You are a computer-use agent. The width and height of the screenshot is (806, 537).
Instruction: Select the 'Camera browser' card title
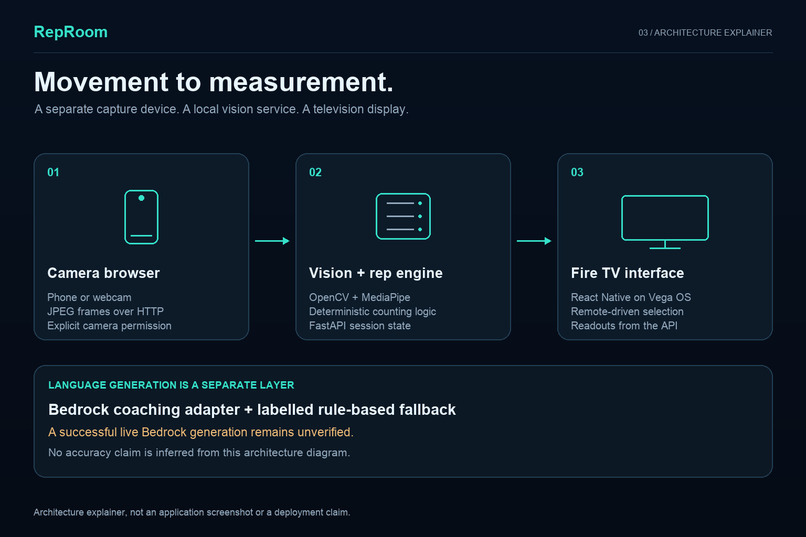[x=103, y=273]
